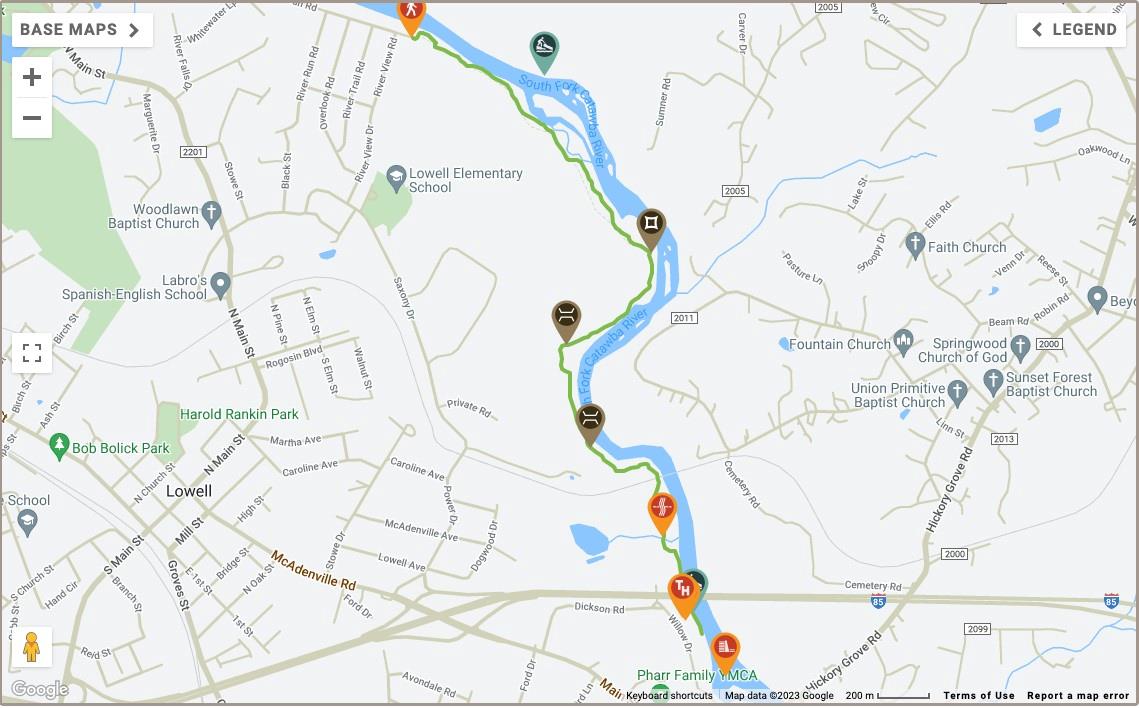Click the teal kayak launch marker
The width and height of the screenshot is (1139, 708).
544,51
